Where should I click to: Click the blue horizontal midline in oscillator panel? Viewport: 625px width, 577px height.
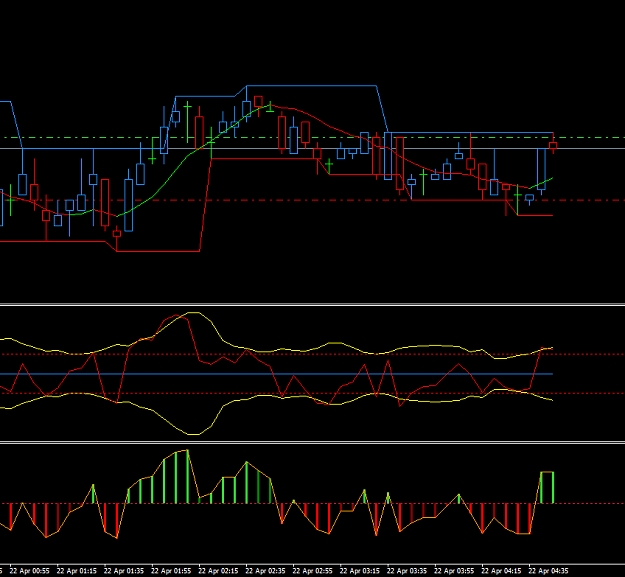276,374
